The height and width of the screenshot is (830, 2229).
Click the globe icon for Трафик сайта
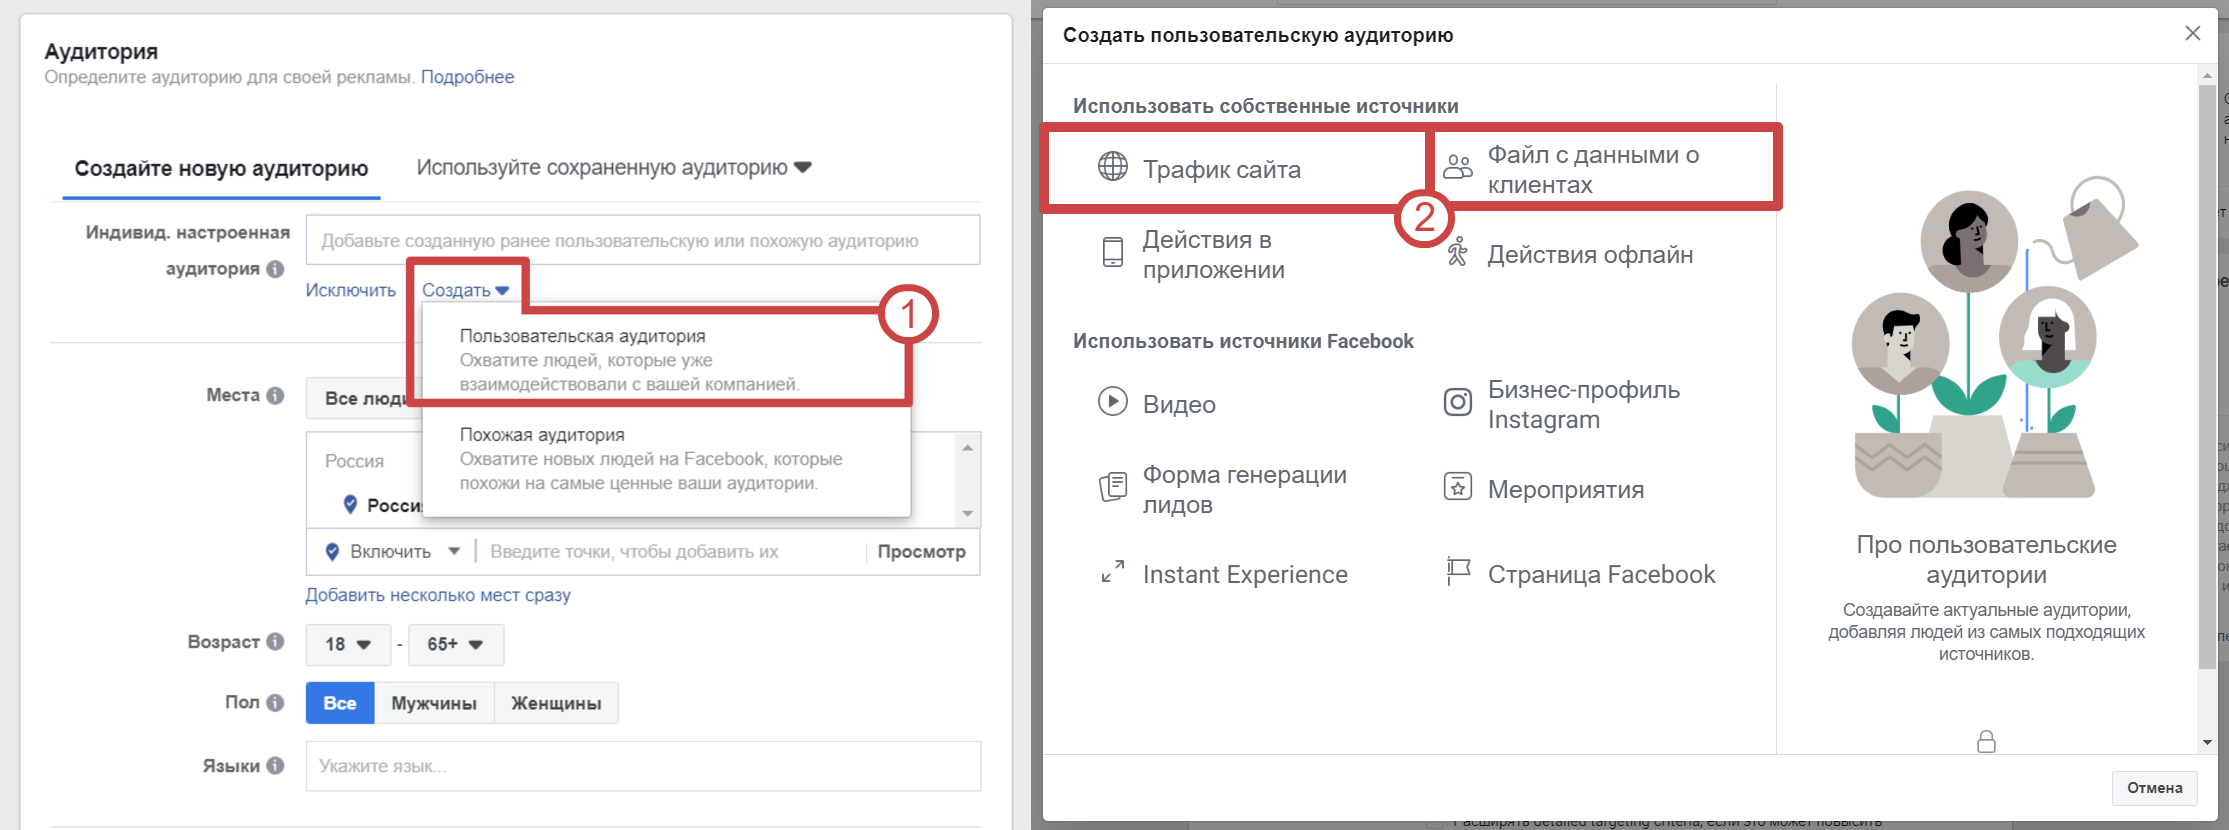[1112, 167]
